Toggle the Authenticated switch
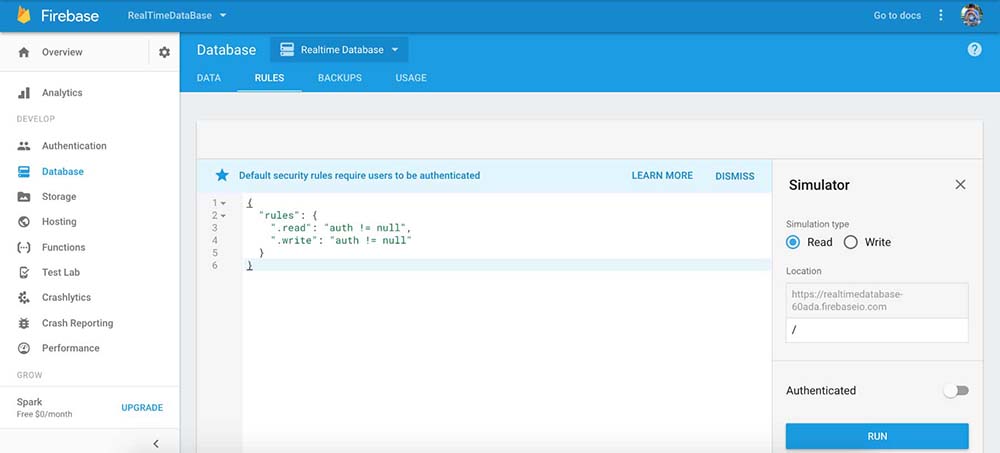Screen dimensions: 1000x453 pos(956,391)
